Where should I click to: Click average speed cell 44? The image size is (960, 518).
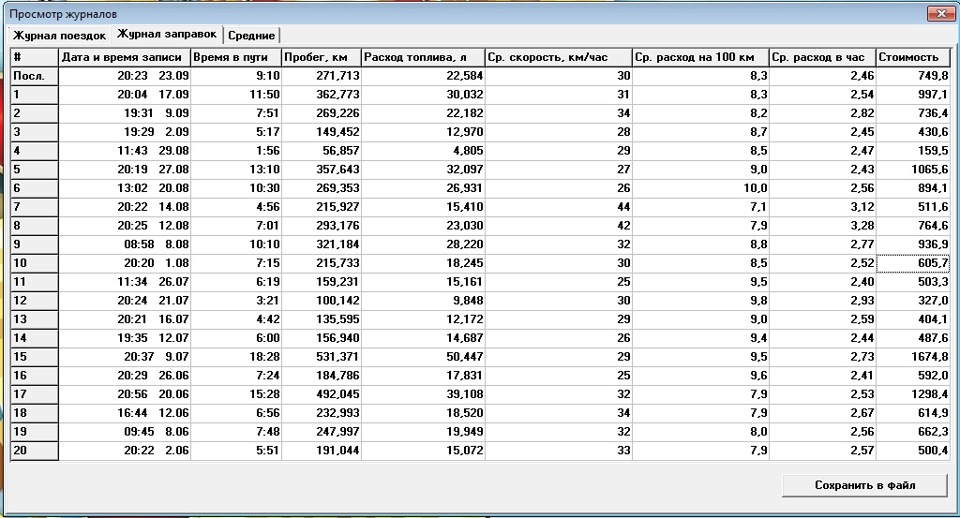click(x=558, y=207)
